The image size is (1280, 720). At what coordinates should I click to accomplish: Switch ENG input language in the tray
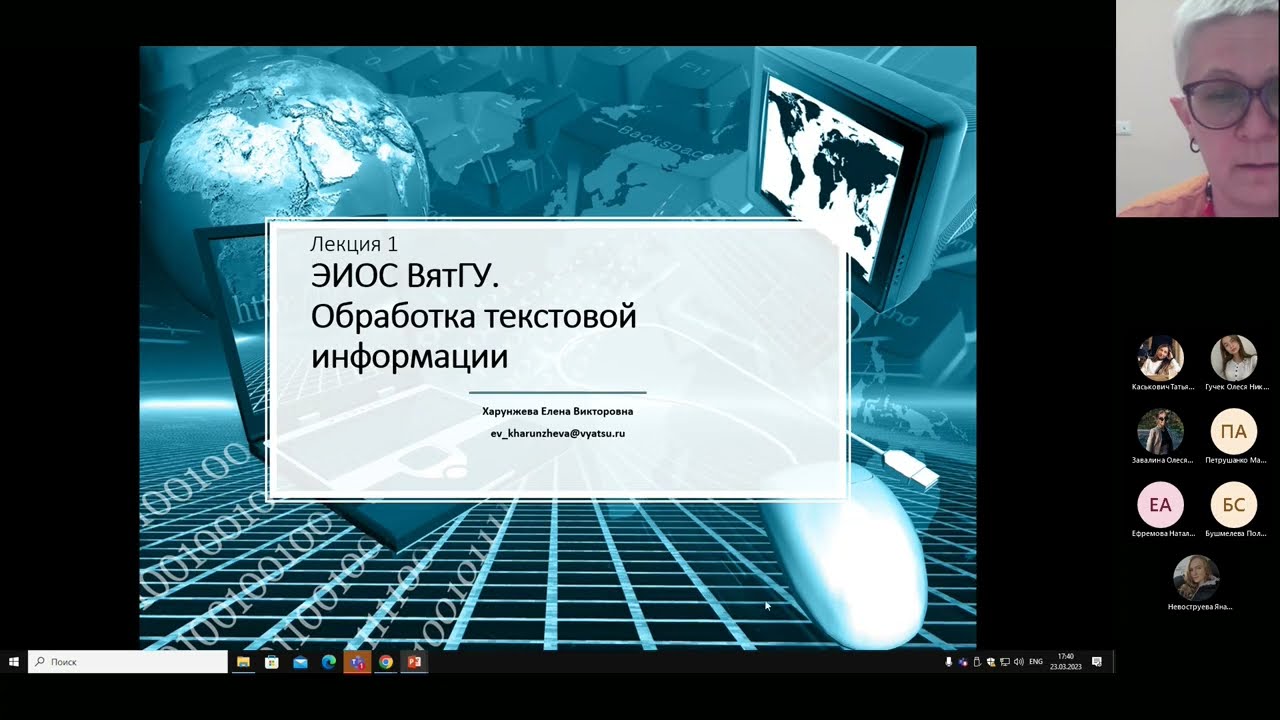(x=1036, y=662)
